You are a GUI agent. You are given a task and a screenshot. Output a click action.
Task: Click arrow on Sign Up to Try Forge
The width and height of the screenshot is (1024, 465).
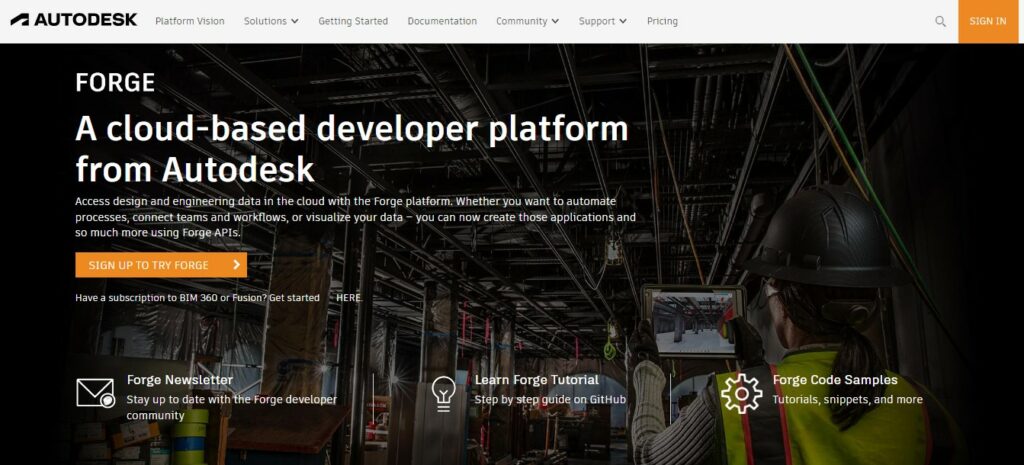236,265
